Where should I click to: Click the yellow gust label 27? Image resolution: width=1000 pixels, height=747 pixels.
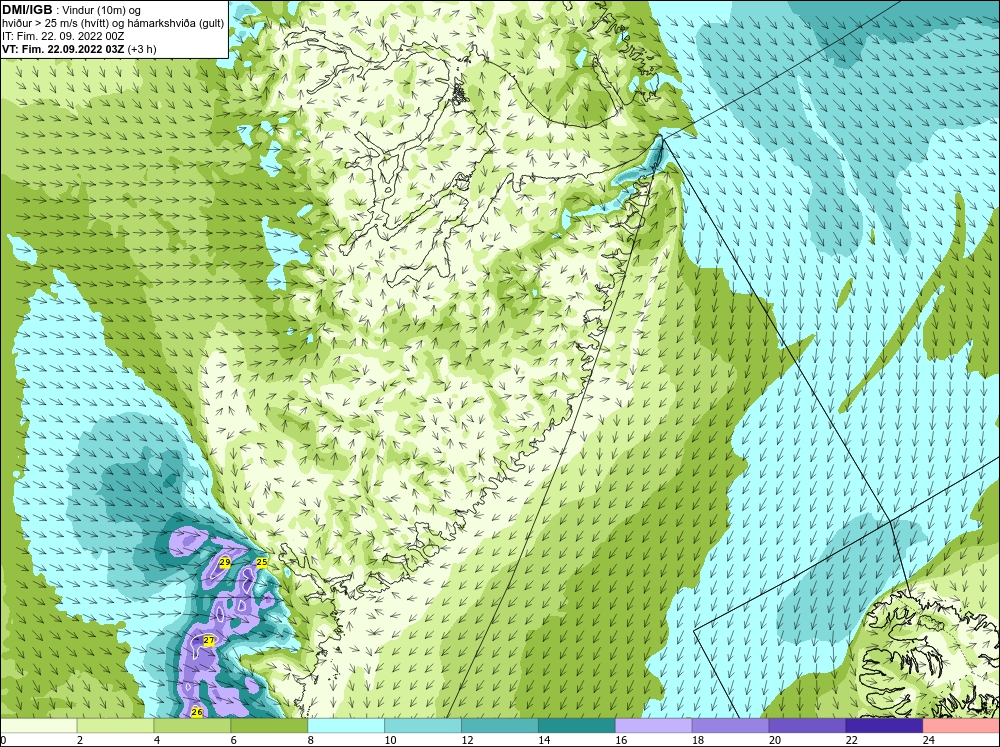pyautogui.click(x=209, y=640)
